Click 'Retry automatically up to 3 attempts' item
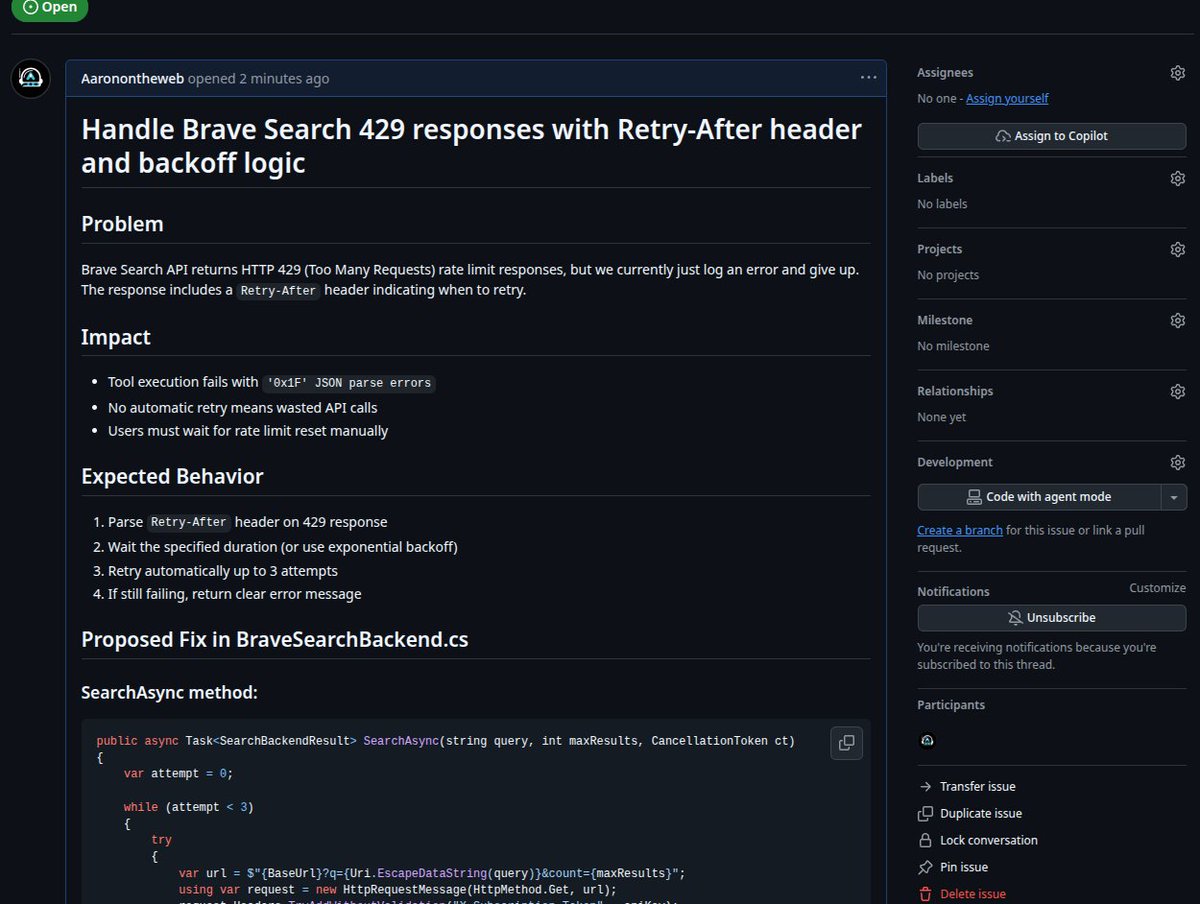Viewport: 1200px width, 904px height. (223, 571)
